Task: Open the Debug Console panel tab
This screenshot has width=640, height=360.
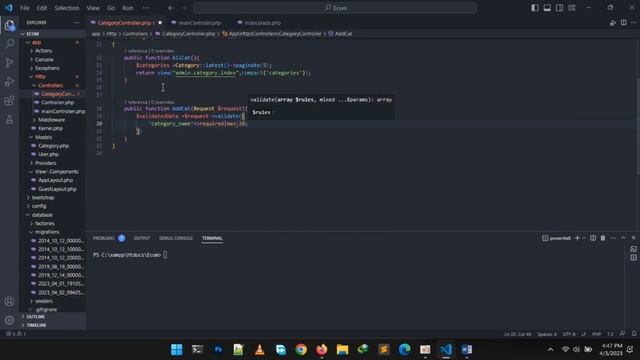Action: [176, 238]
